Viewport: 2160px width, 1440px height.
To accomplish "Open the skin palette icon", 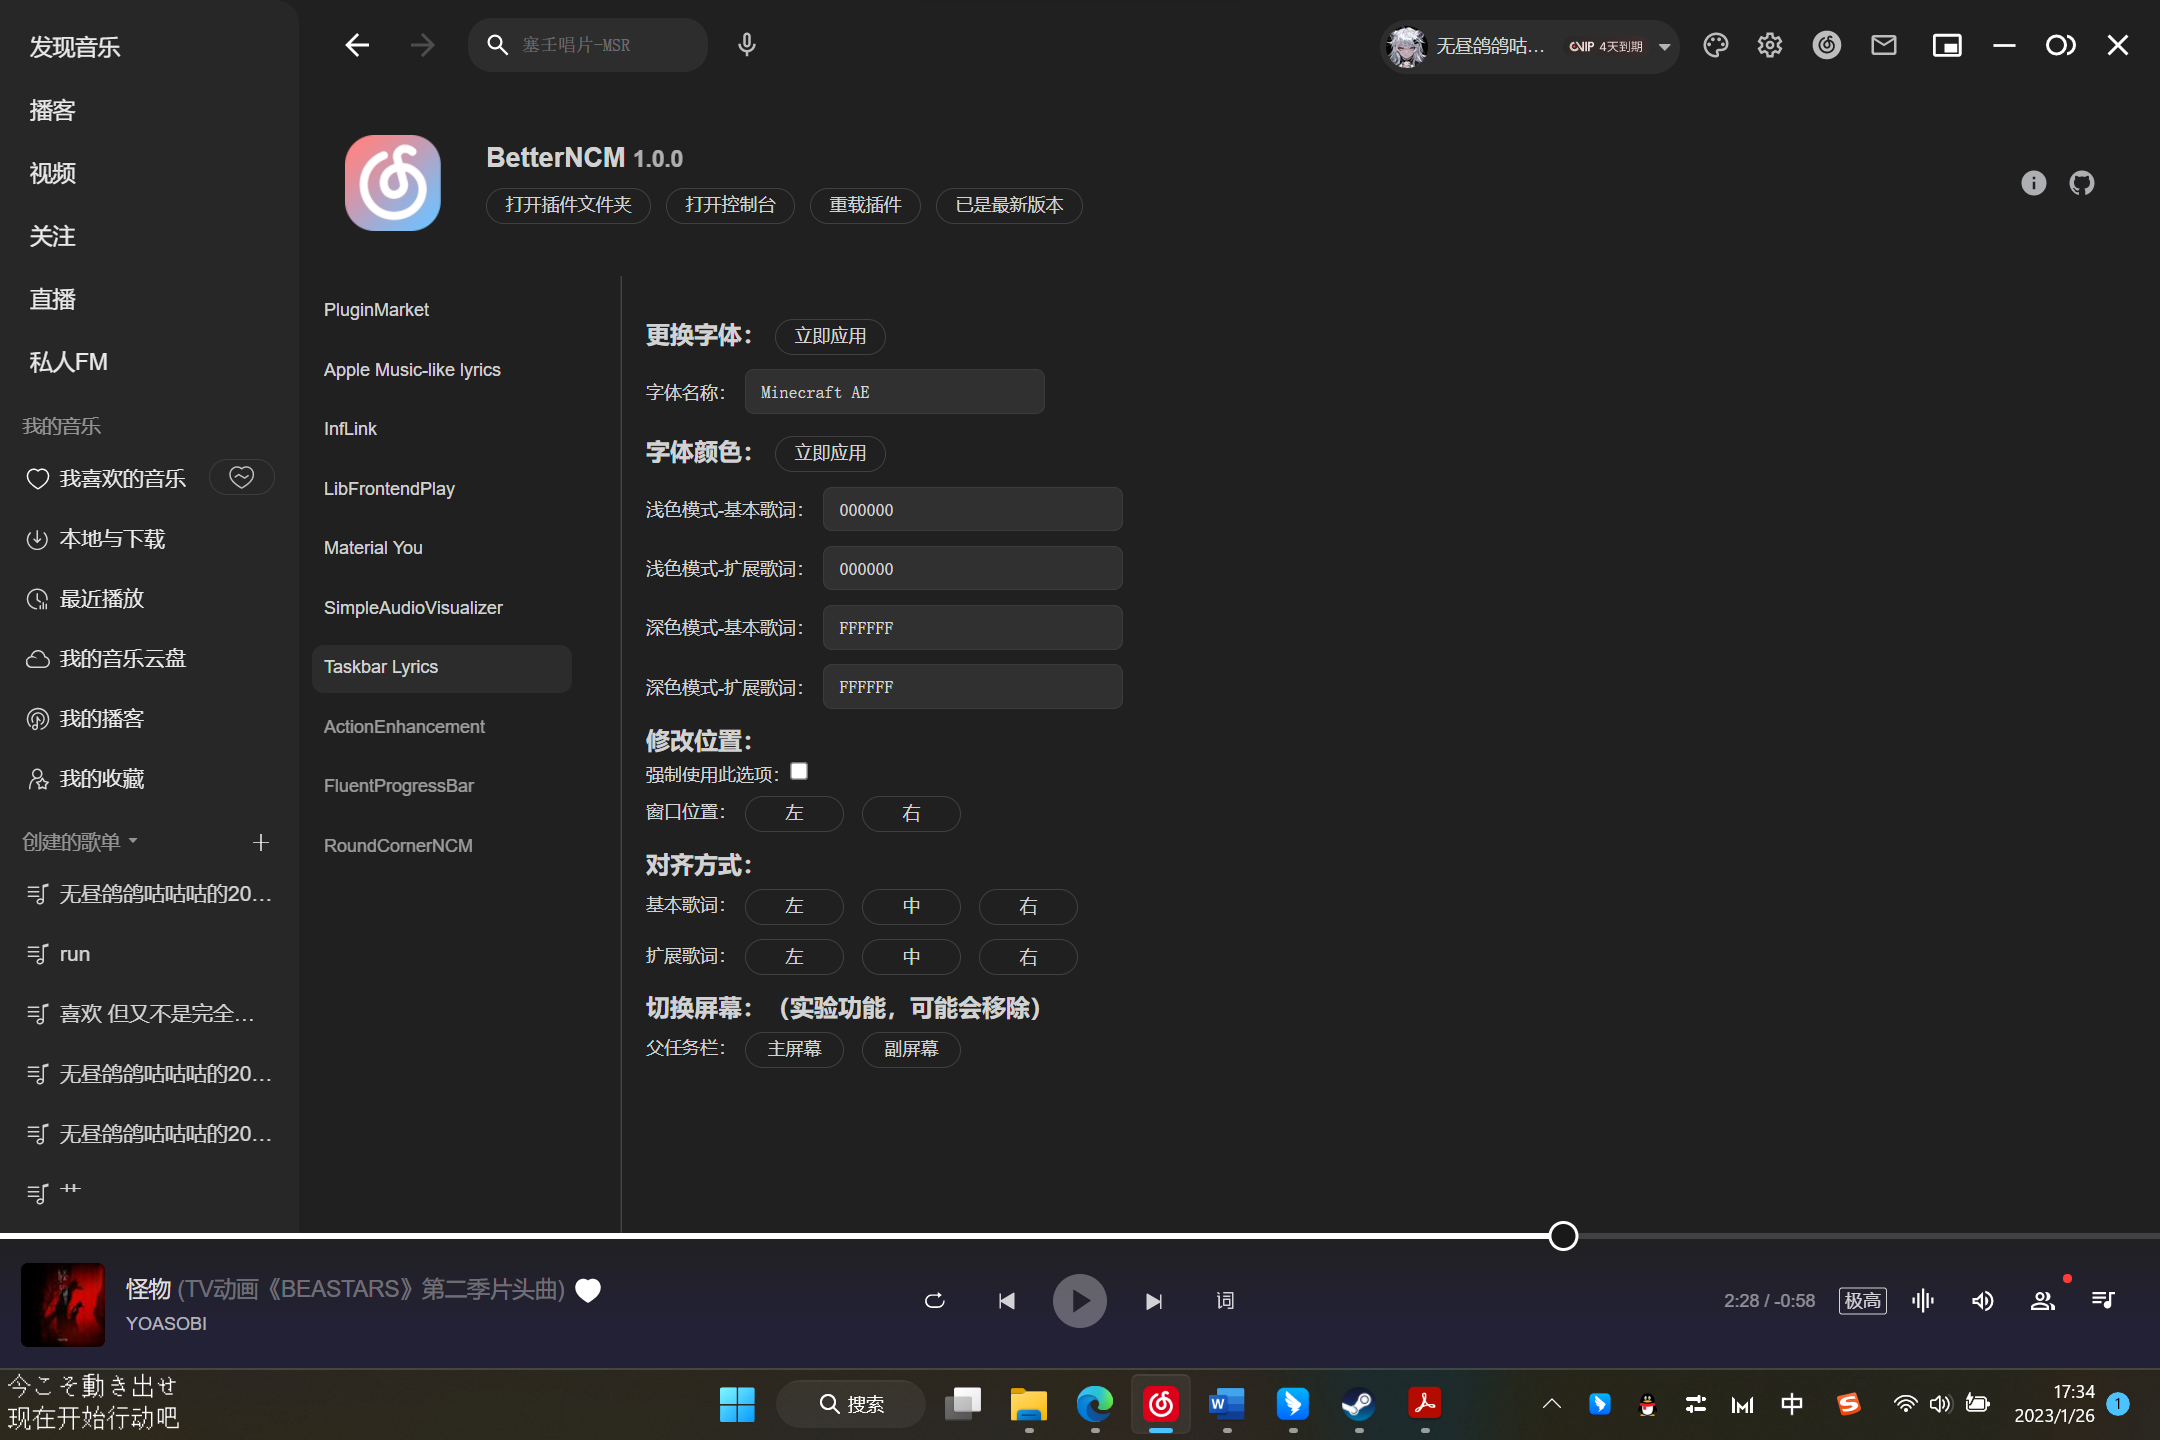I will coord(1716,45).
